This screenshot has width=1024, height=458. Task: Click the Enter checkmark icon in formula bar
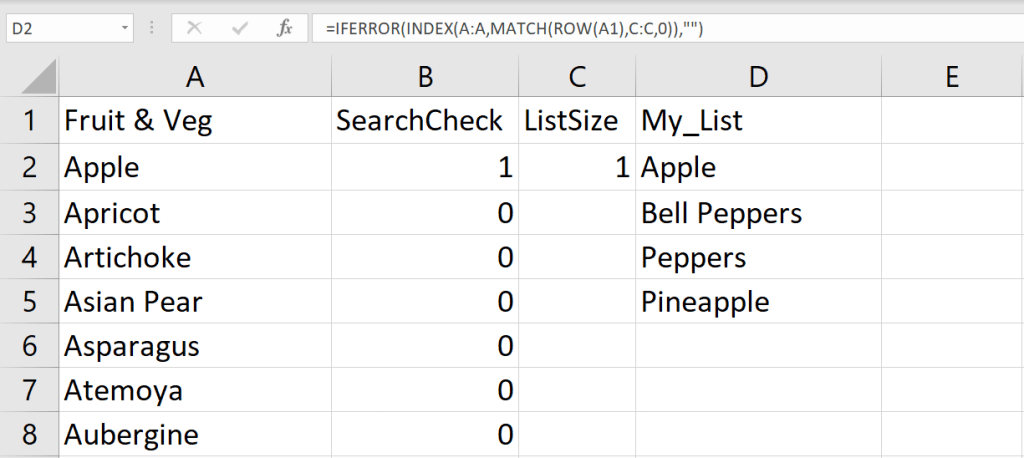coord(239,28)
